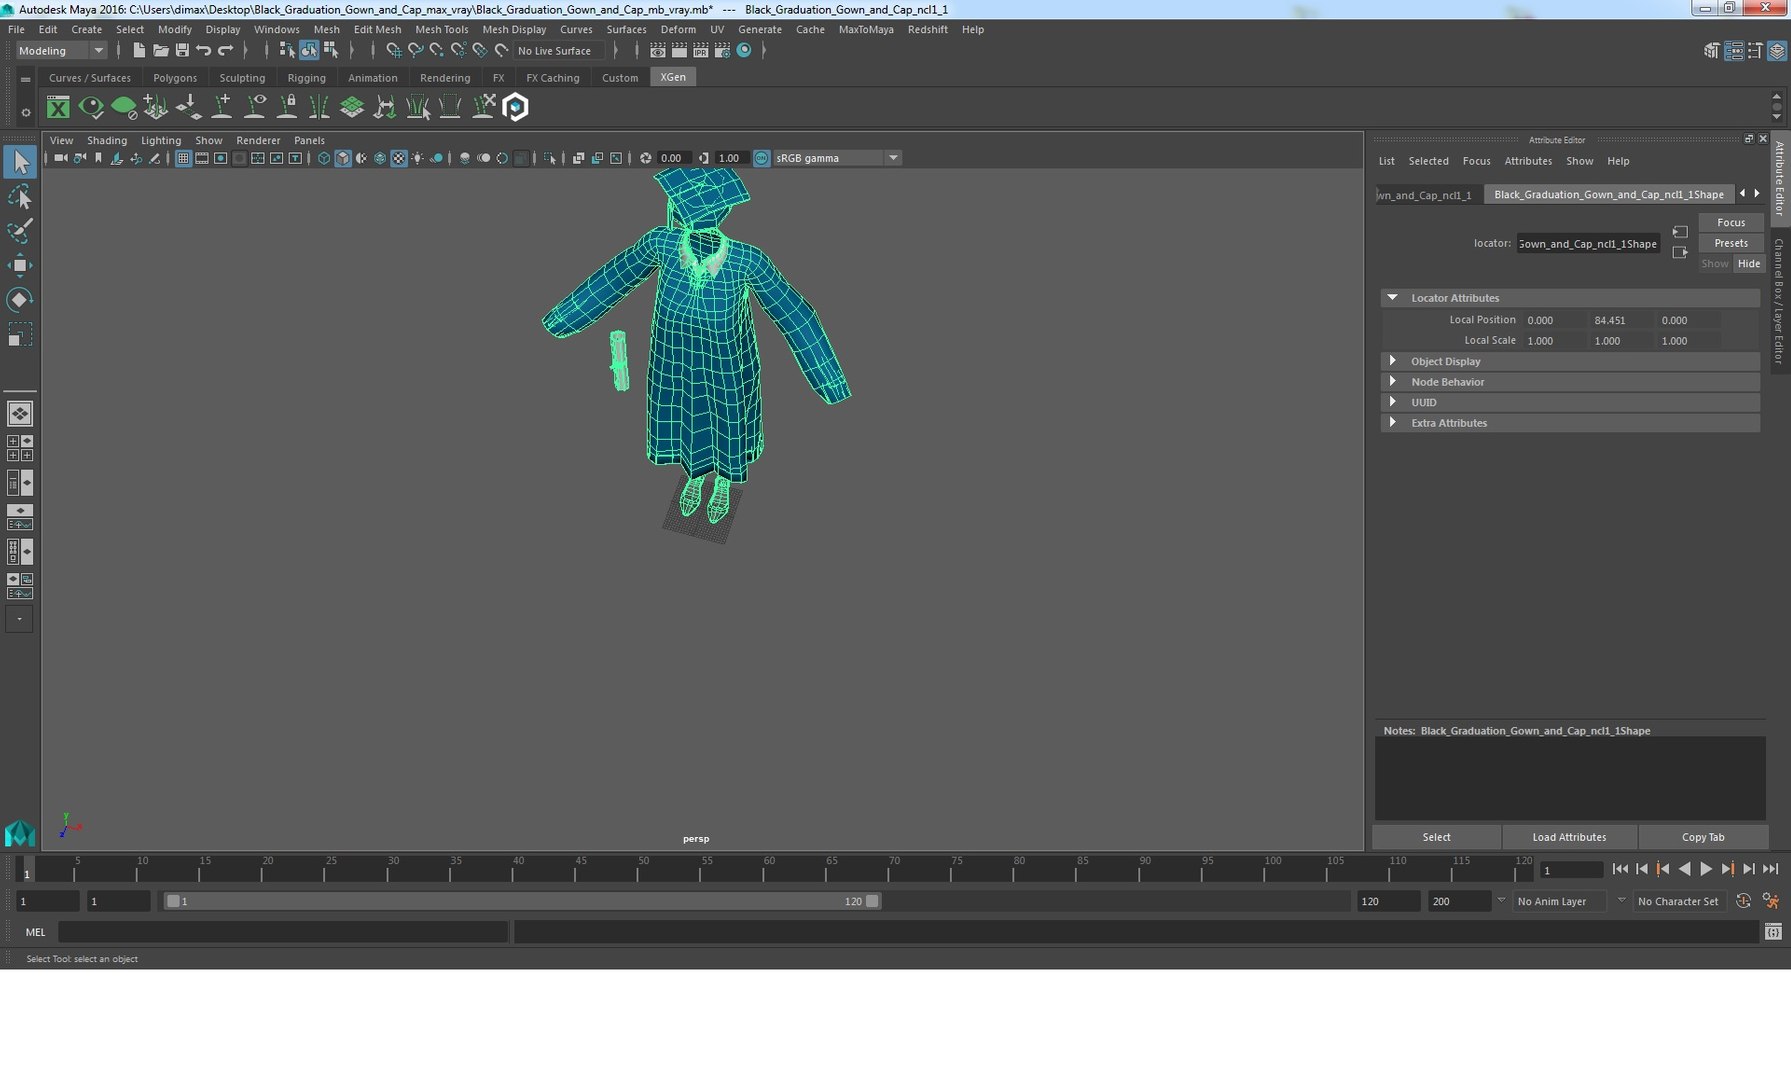The image size is (1791, 1080).
Task: Expand the Object Display section
Action: [1392, 361]
